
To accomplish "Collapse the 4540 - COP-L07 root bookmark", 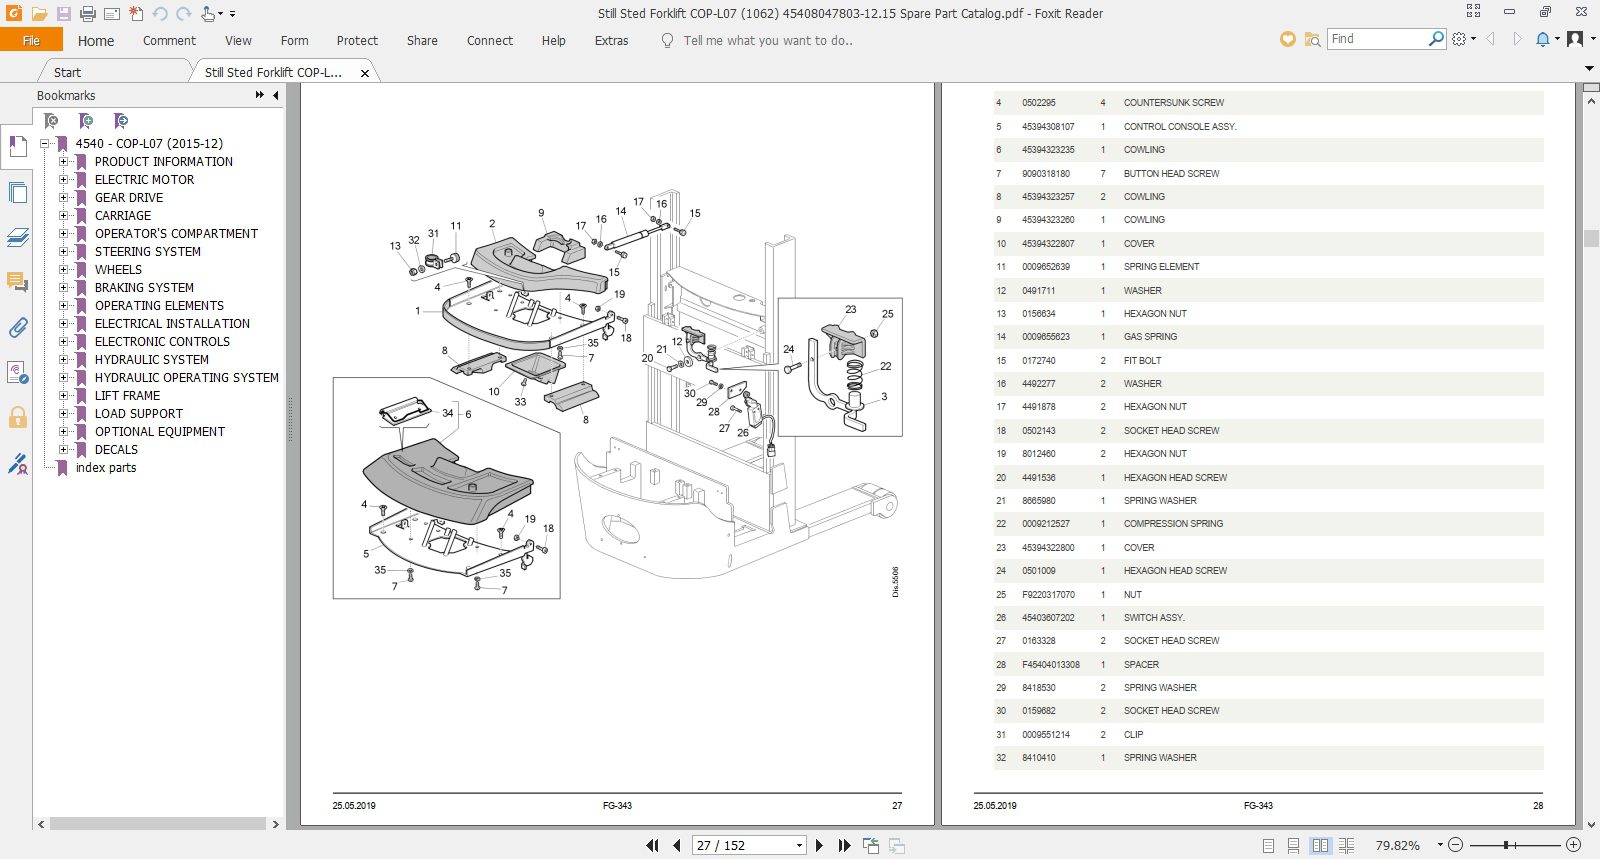I will 45,144.
